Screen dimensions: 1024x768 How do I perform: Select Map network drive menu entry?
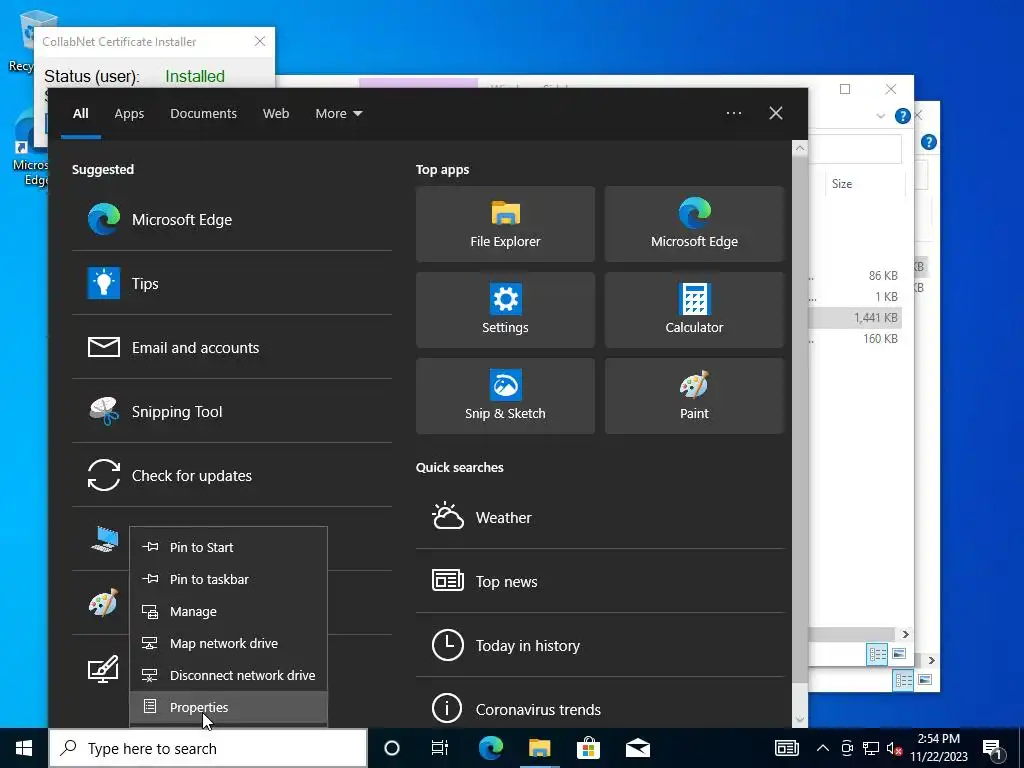coord(229,643)
